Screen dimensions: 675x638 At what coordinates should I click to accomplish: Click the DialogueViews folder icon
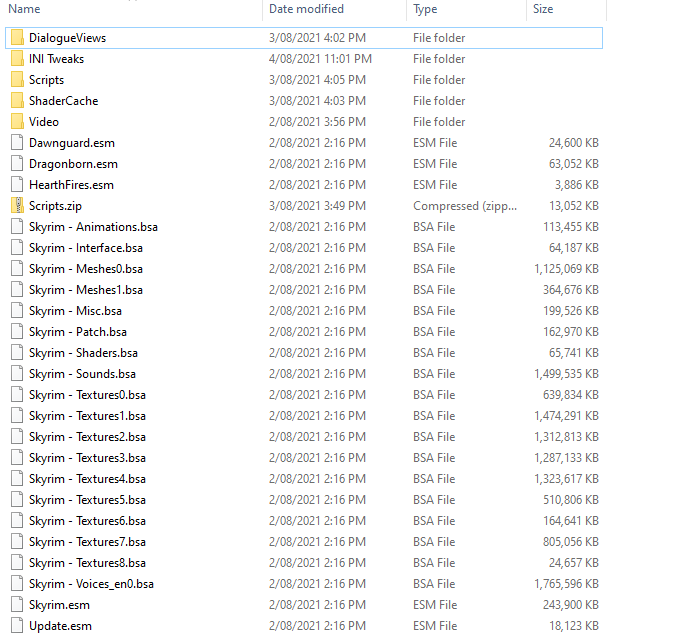[17, 38]
